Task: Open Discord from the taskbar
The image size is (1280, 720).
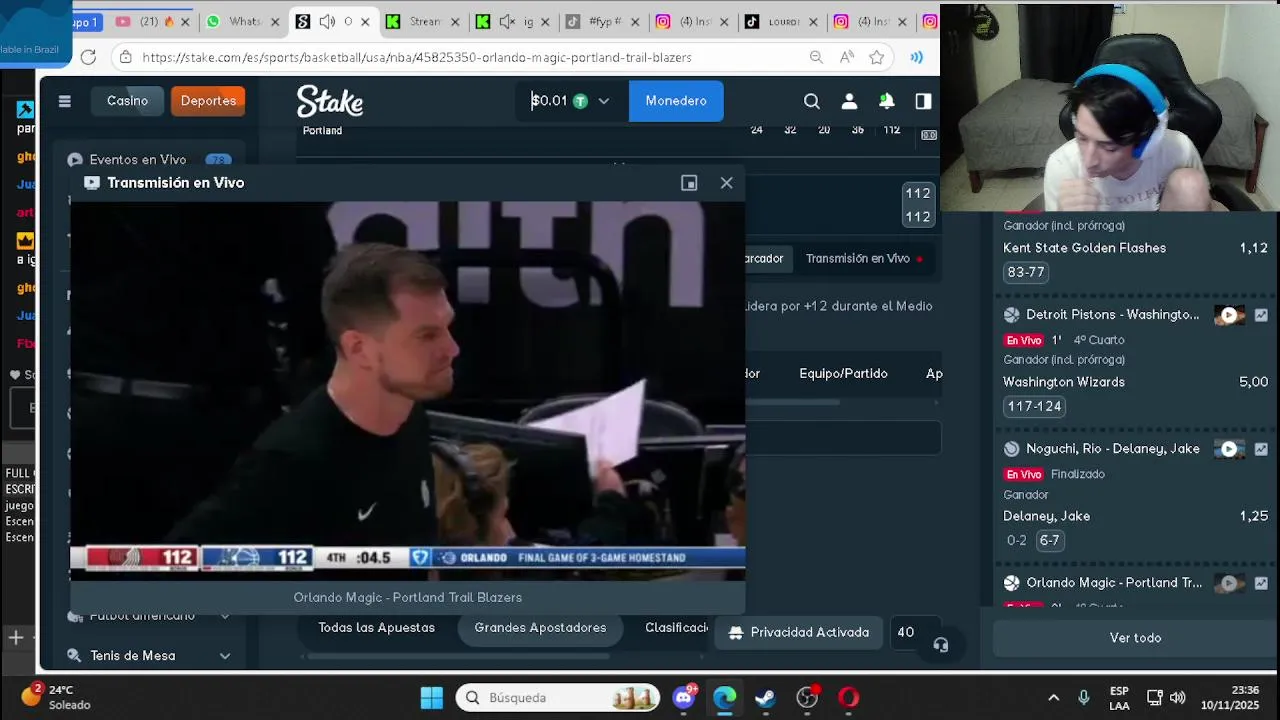Action: tap(685, 697)
